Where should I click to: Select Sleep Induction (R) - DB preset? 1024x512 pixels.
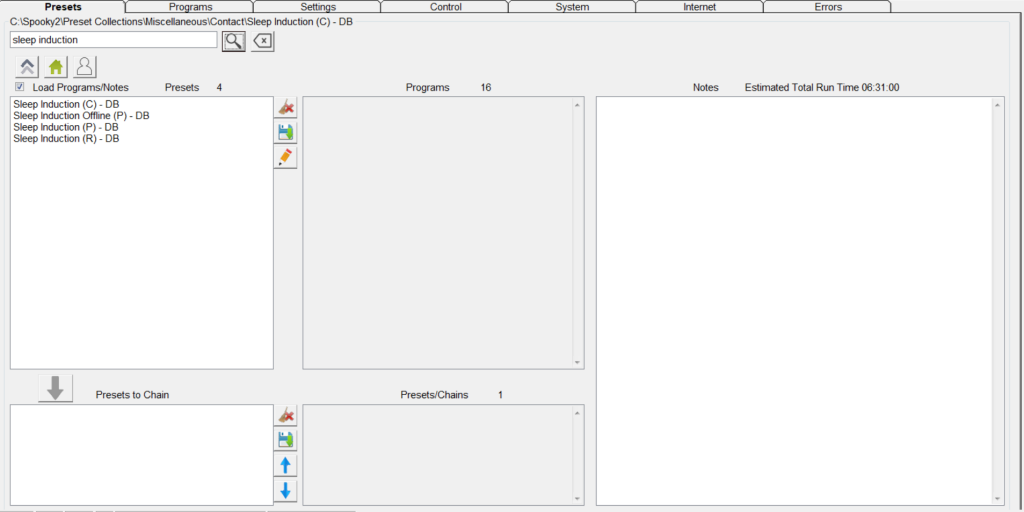66,139
